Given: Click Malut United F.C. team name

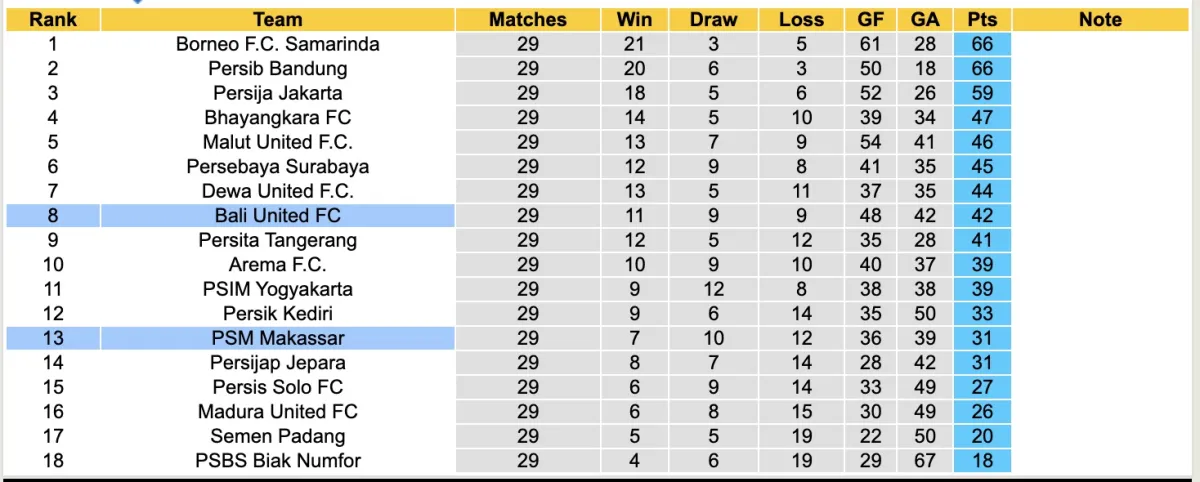Looking at the screenshot, I should 278,142.
